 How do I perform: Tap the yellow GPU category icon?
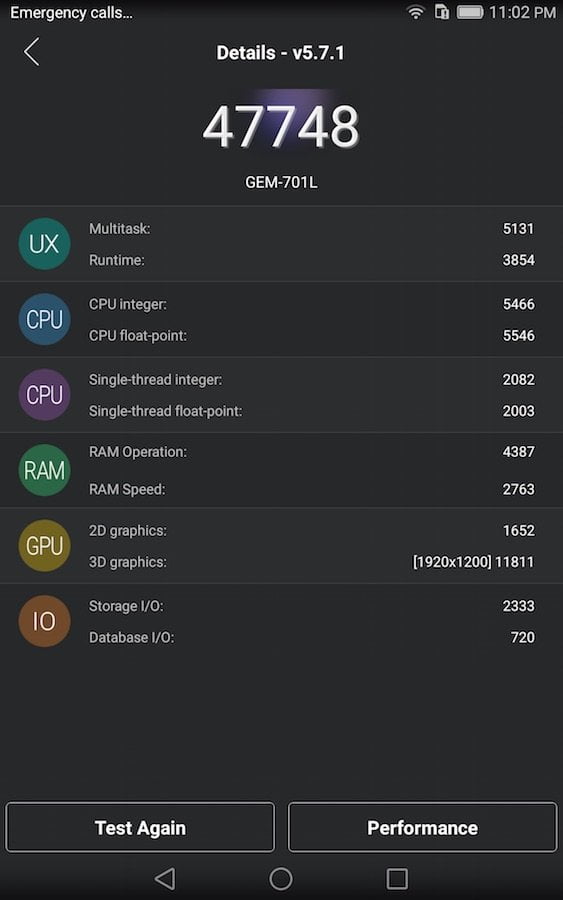coord(44,545)
